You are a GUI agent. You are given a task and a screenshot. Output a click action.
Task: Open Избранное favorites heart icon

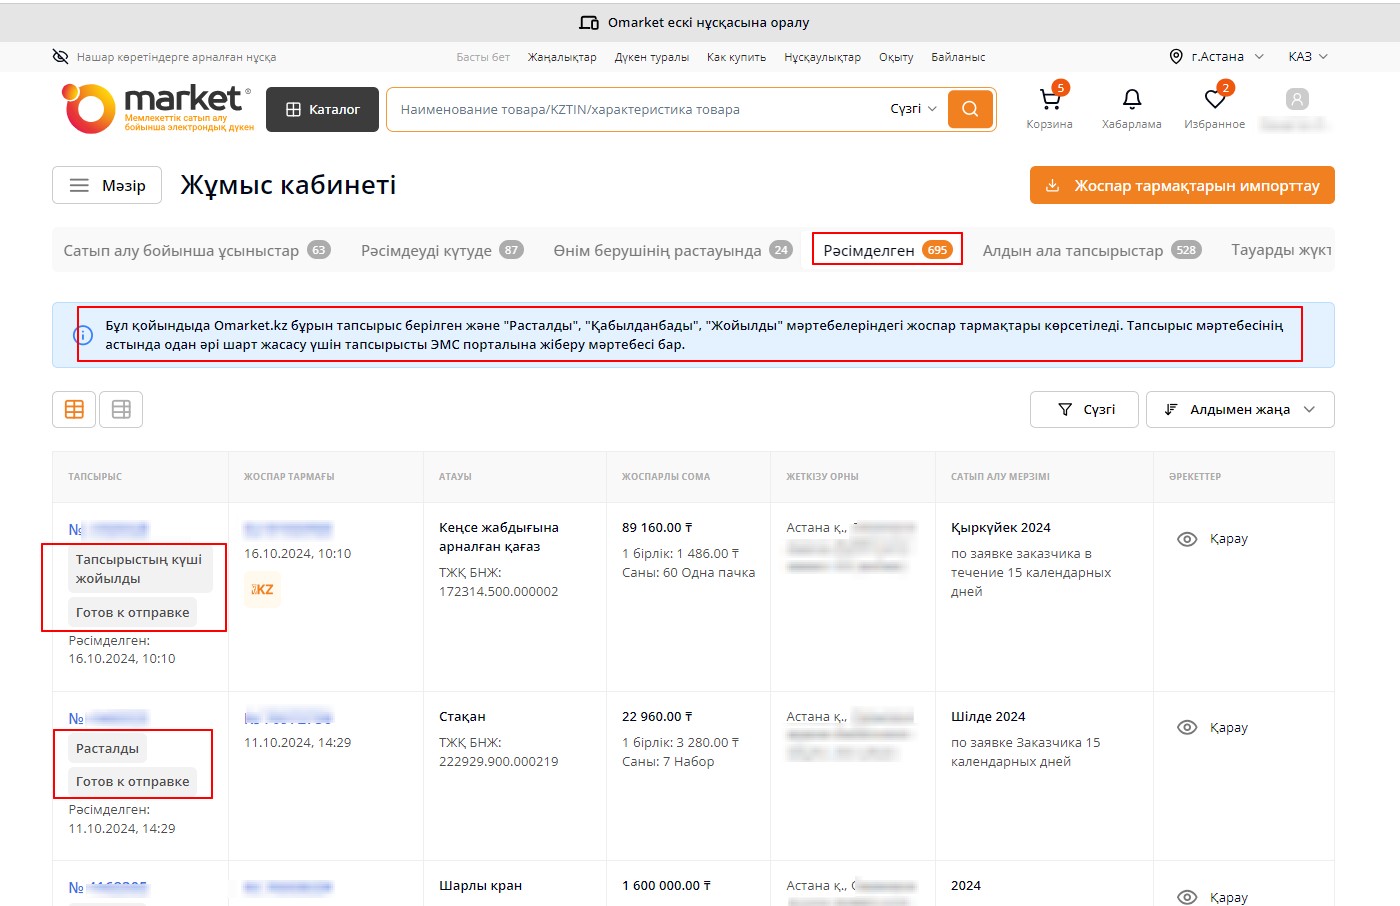tap(1214, 100)
